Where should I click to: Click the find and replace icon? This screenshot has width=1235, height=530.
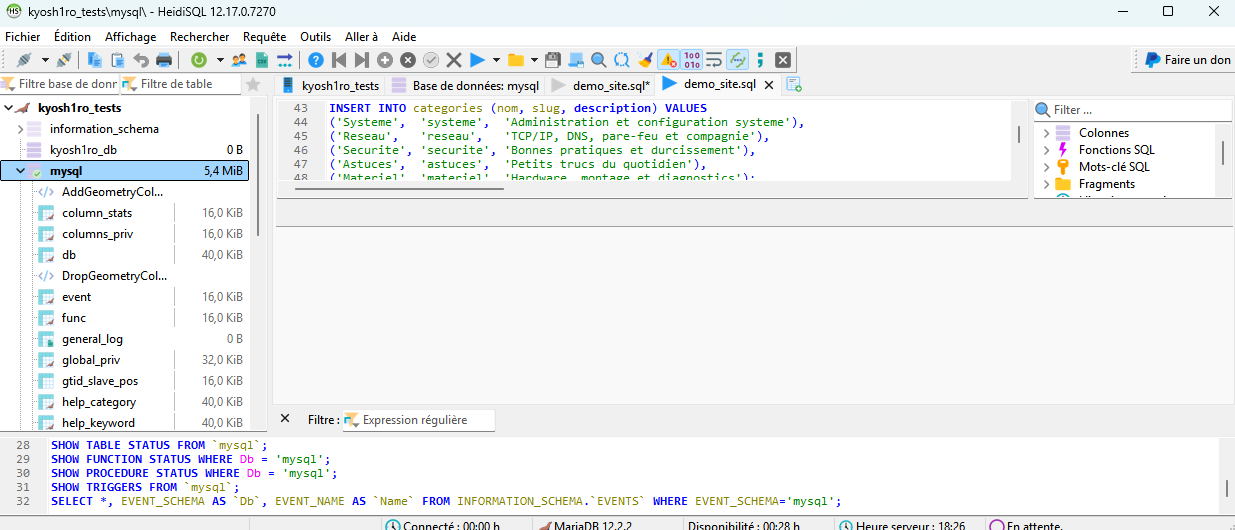tap(622, 60)
